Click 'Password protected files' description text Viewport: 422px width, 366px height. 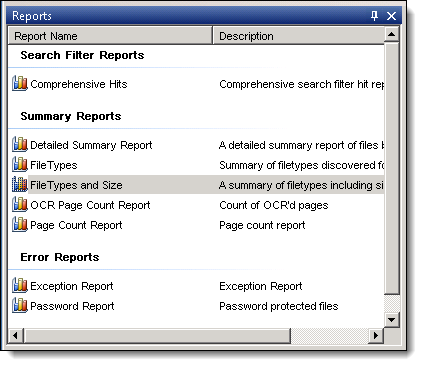(279, 306)
